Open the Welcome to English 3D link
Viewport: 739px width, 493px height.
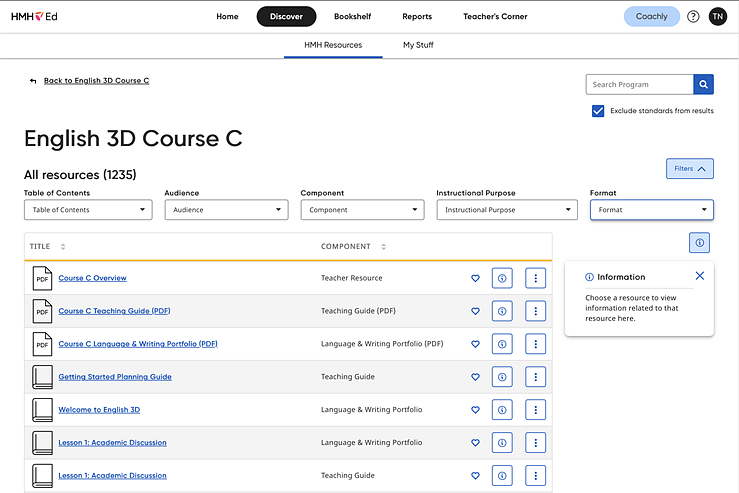99,410
